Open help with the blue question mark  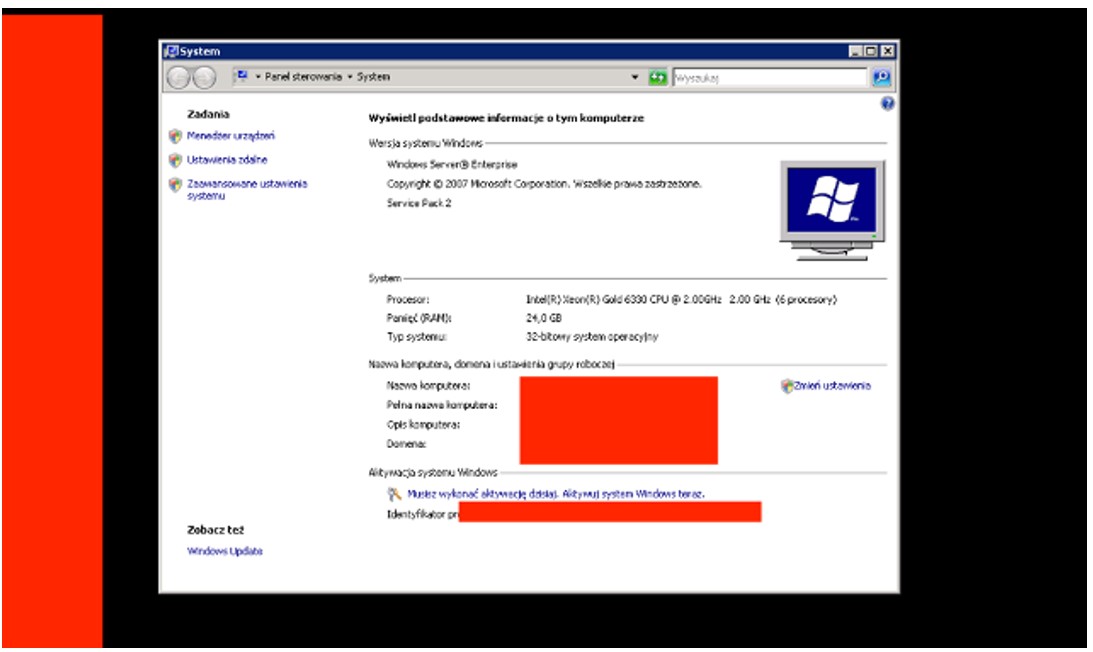(887, 104)
